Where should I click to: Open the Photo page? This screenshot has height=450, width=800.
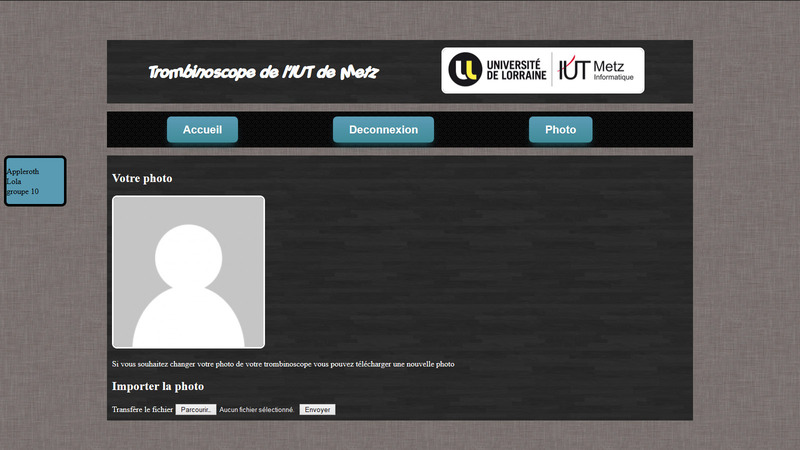point(560,130)
